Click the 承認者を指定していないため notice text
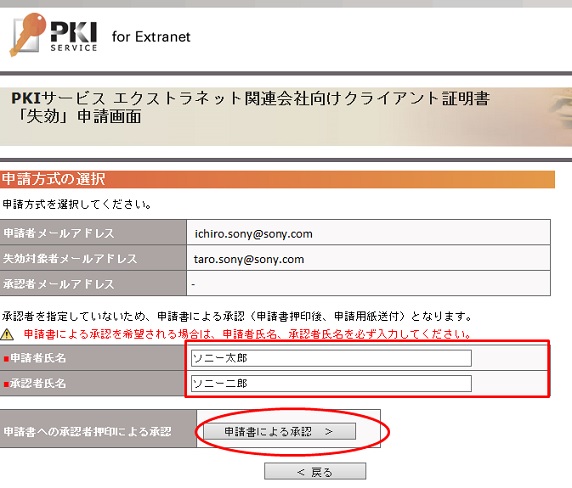 237,316
